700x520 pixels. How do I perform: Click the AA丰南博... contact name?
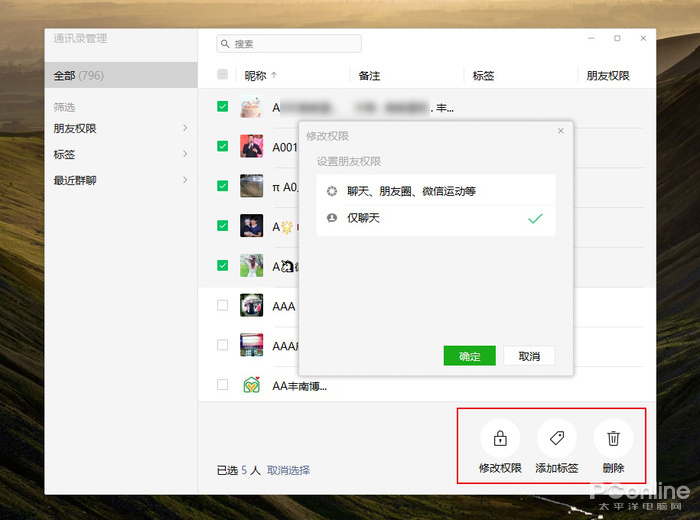pyautogui.click(x=300, y=386)
